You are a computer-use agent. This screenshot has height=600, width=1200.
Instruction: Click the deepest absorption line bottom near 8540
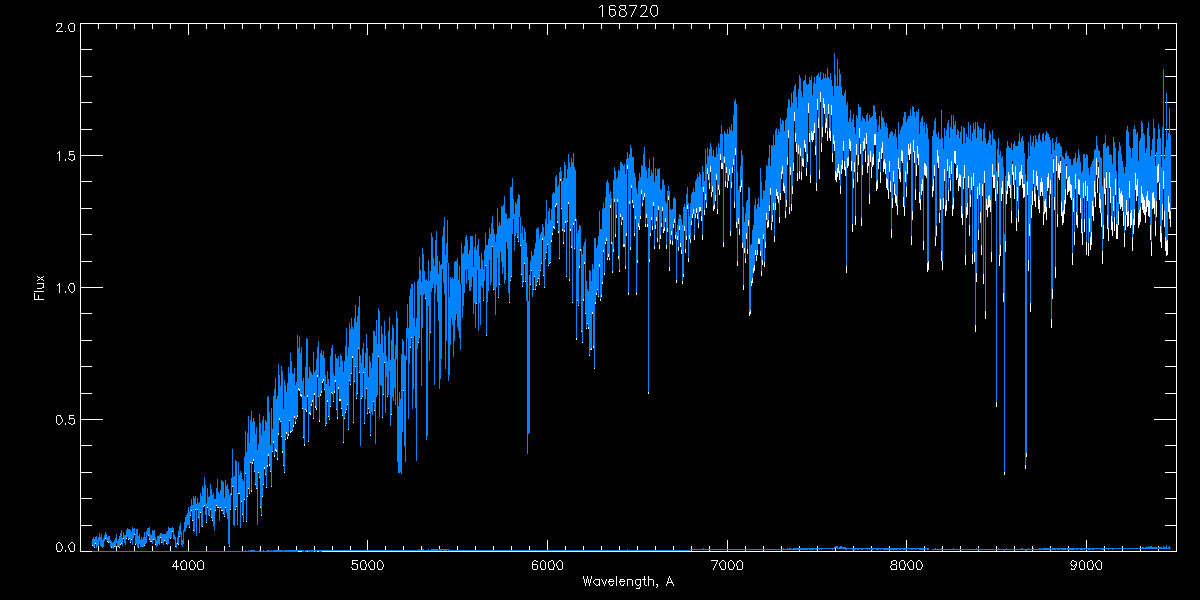(x=1004, y=473)
